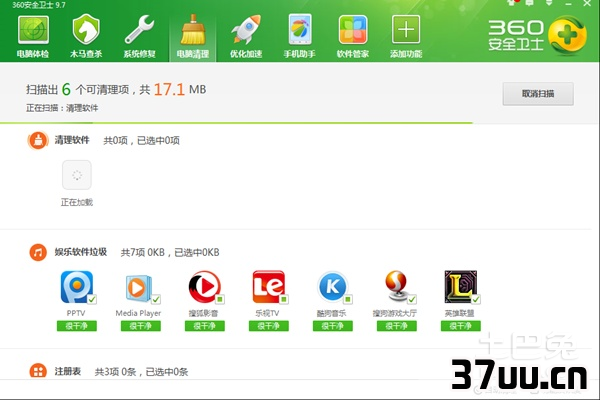Click the 17.1 MB total size
This screenshot has height=400, width=600.
click(180, 90)
